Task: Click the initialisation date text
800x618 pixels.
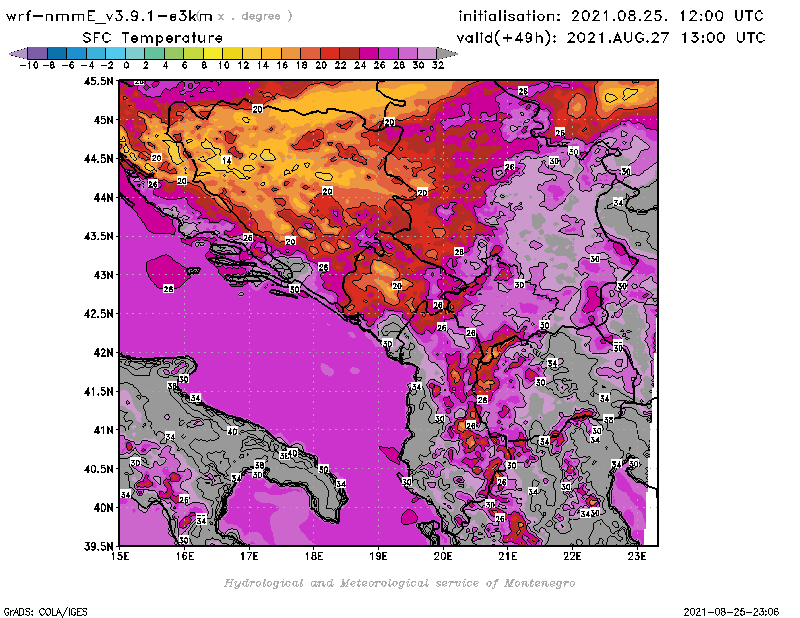Action: pyautogui.click(x=611, y=16)
